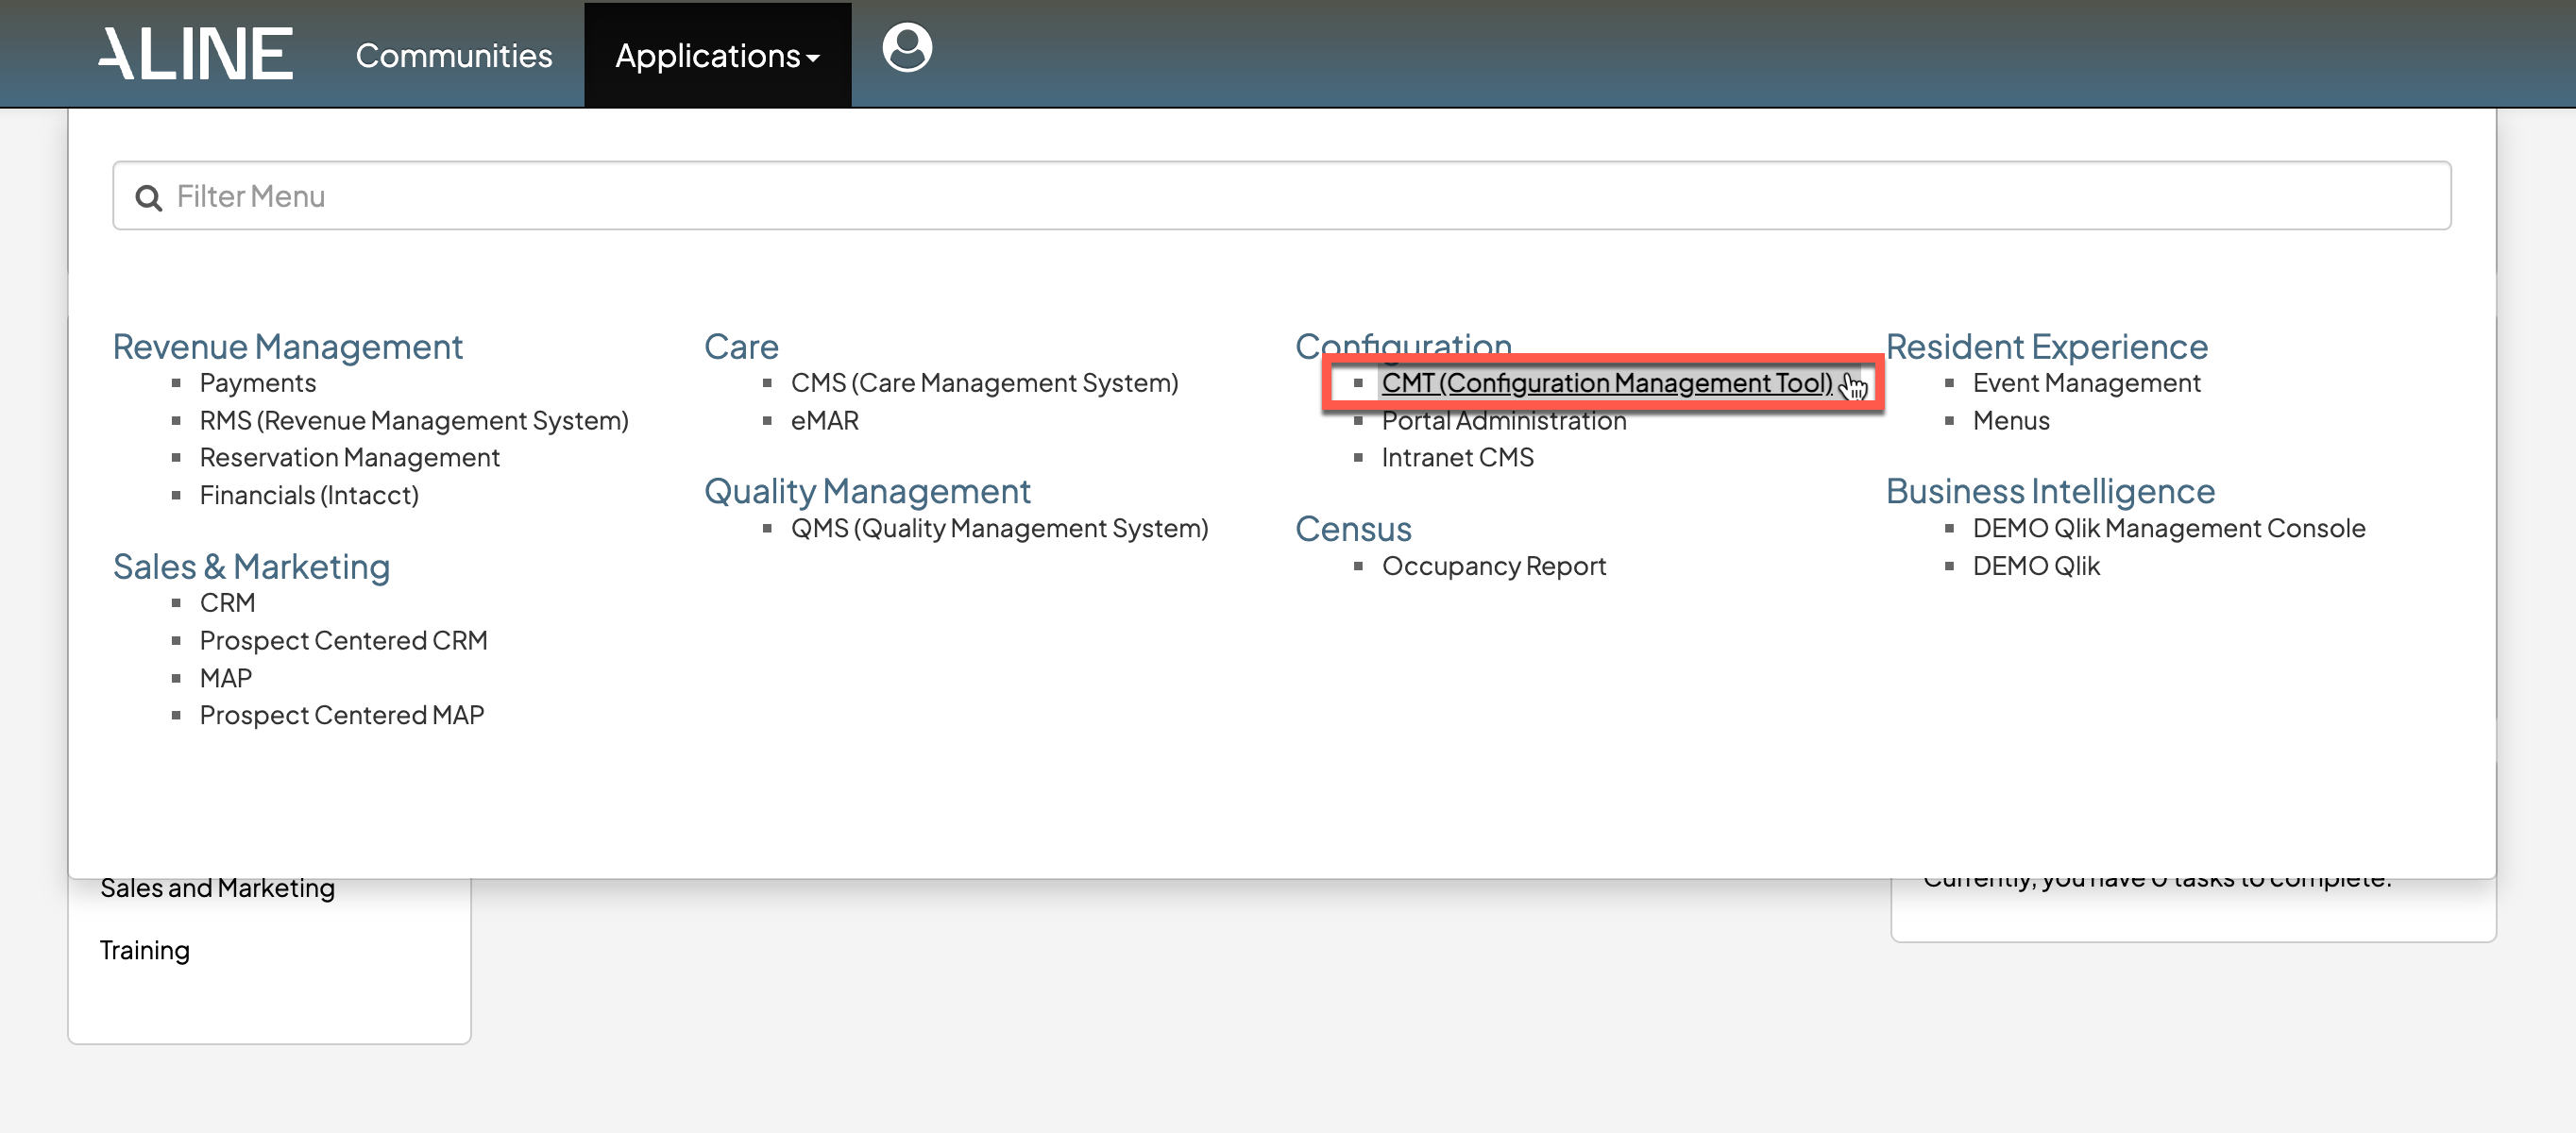2576x1133 pixels.
Task: Select Training in the sidebar
Action: click(145, 950)
